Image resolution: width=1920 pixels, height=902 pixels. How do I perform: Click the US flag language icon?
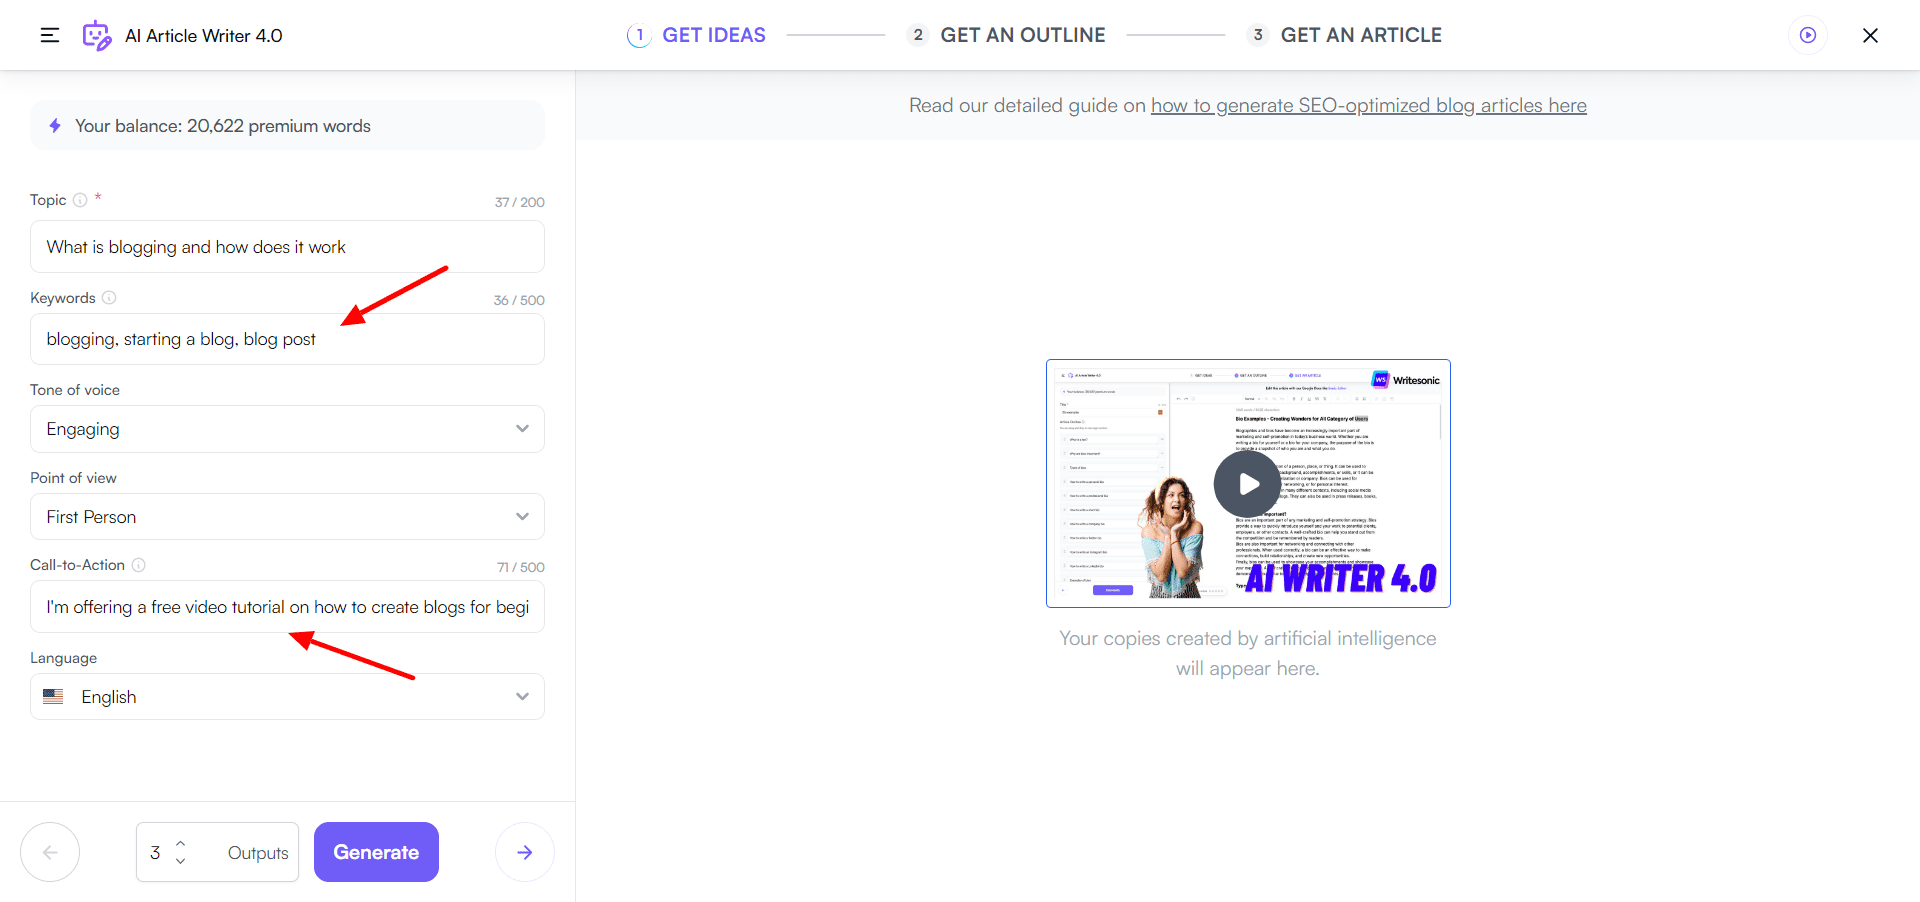pyautogui.click(x=54, y=697)
